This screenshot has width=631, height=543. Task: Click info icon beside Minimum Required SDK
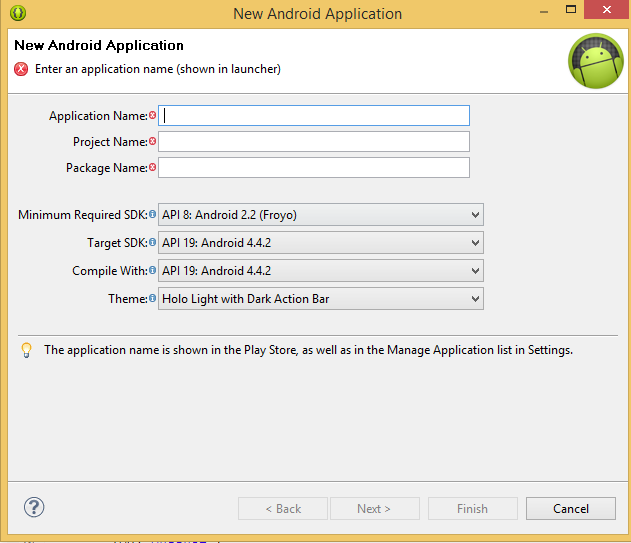[153, 214]
